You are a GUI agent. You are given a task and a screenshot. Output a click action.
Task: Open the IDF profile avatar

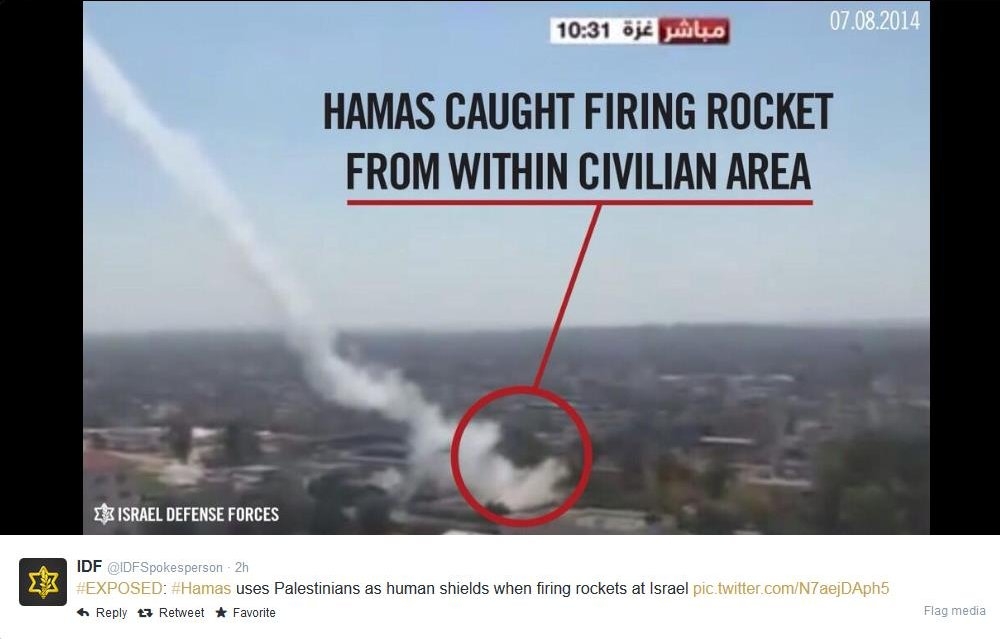click(43, 582)
